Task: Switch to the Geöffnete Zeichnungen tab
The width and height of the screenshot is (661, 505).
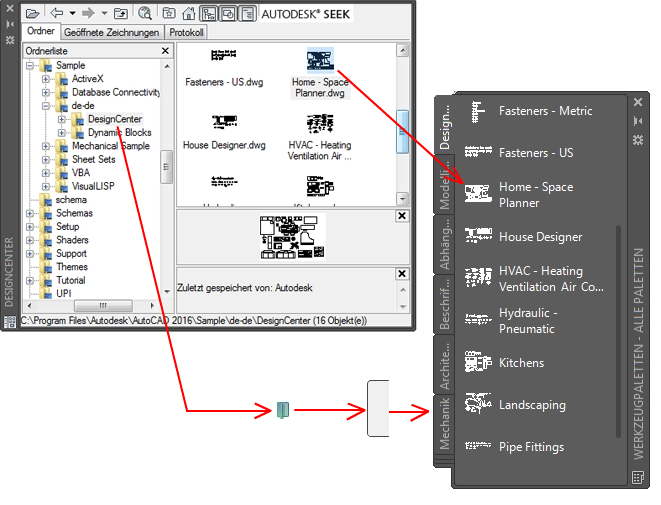Action: (112, 32)
